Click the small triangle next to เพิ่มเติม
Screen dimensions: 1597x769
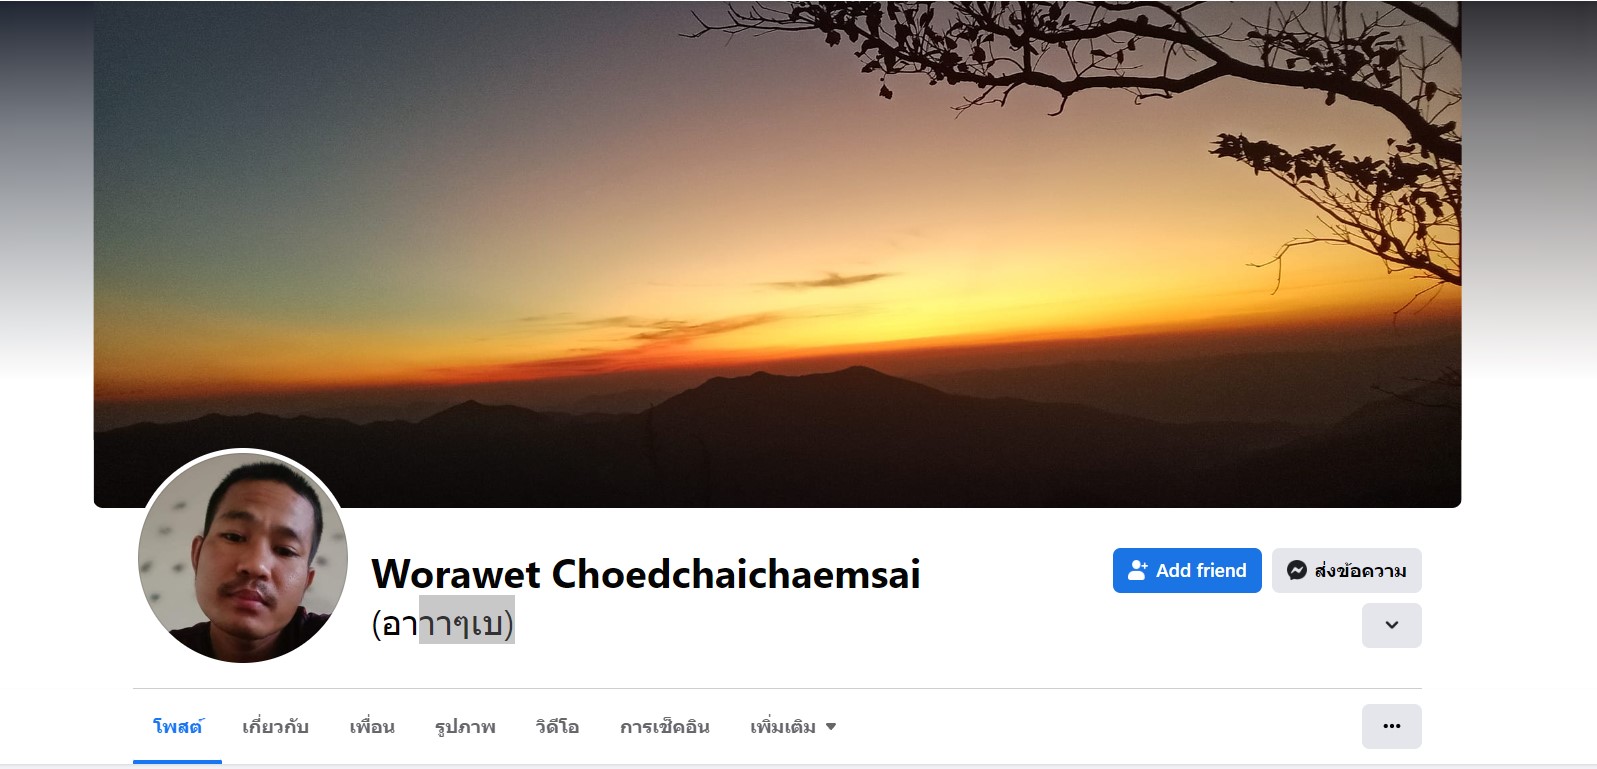click(830, 727)
